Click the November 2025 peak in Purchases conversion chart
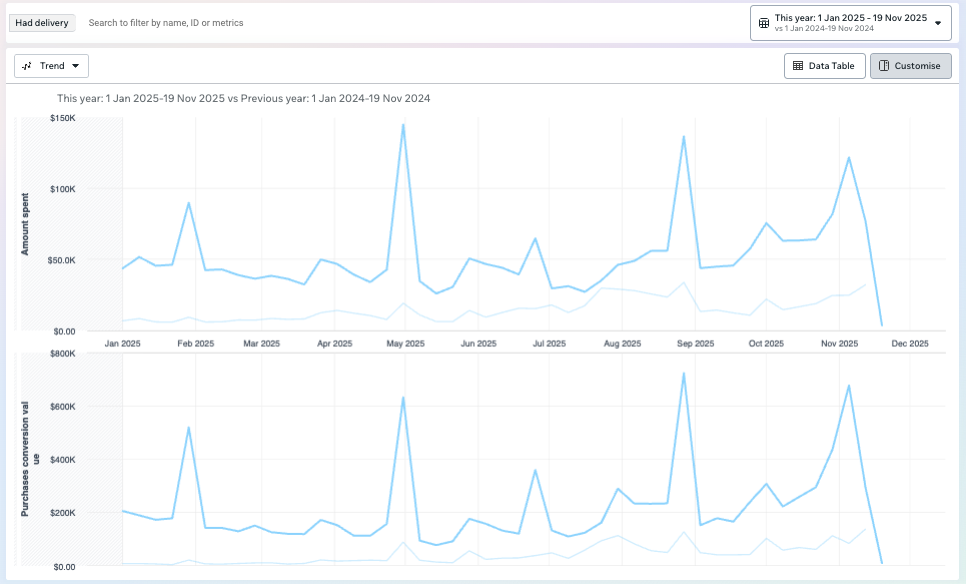Viewport: 966px width, 584px height. point(849,385)
